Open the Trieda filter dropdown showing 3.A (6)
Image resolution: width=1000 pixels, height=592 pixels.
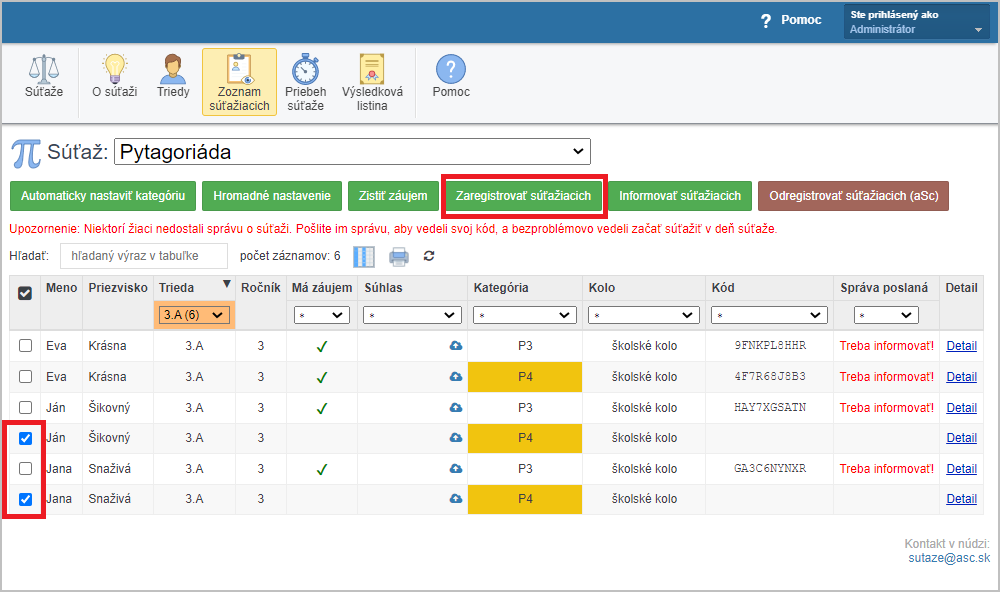(194, 315)
